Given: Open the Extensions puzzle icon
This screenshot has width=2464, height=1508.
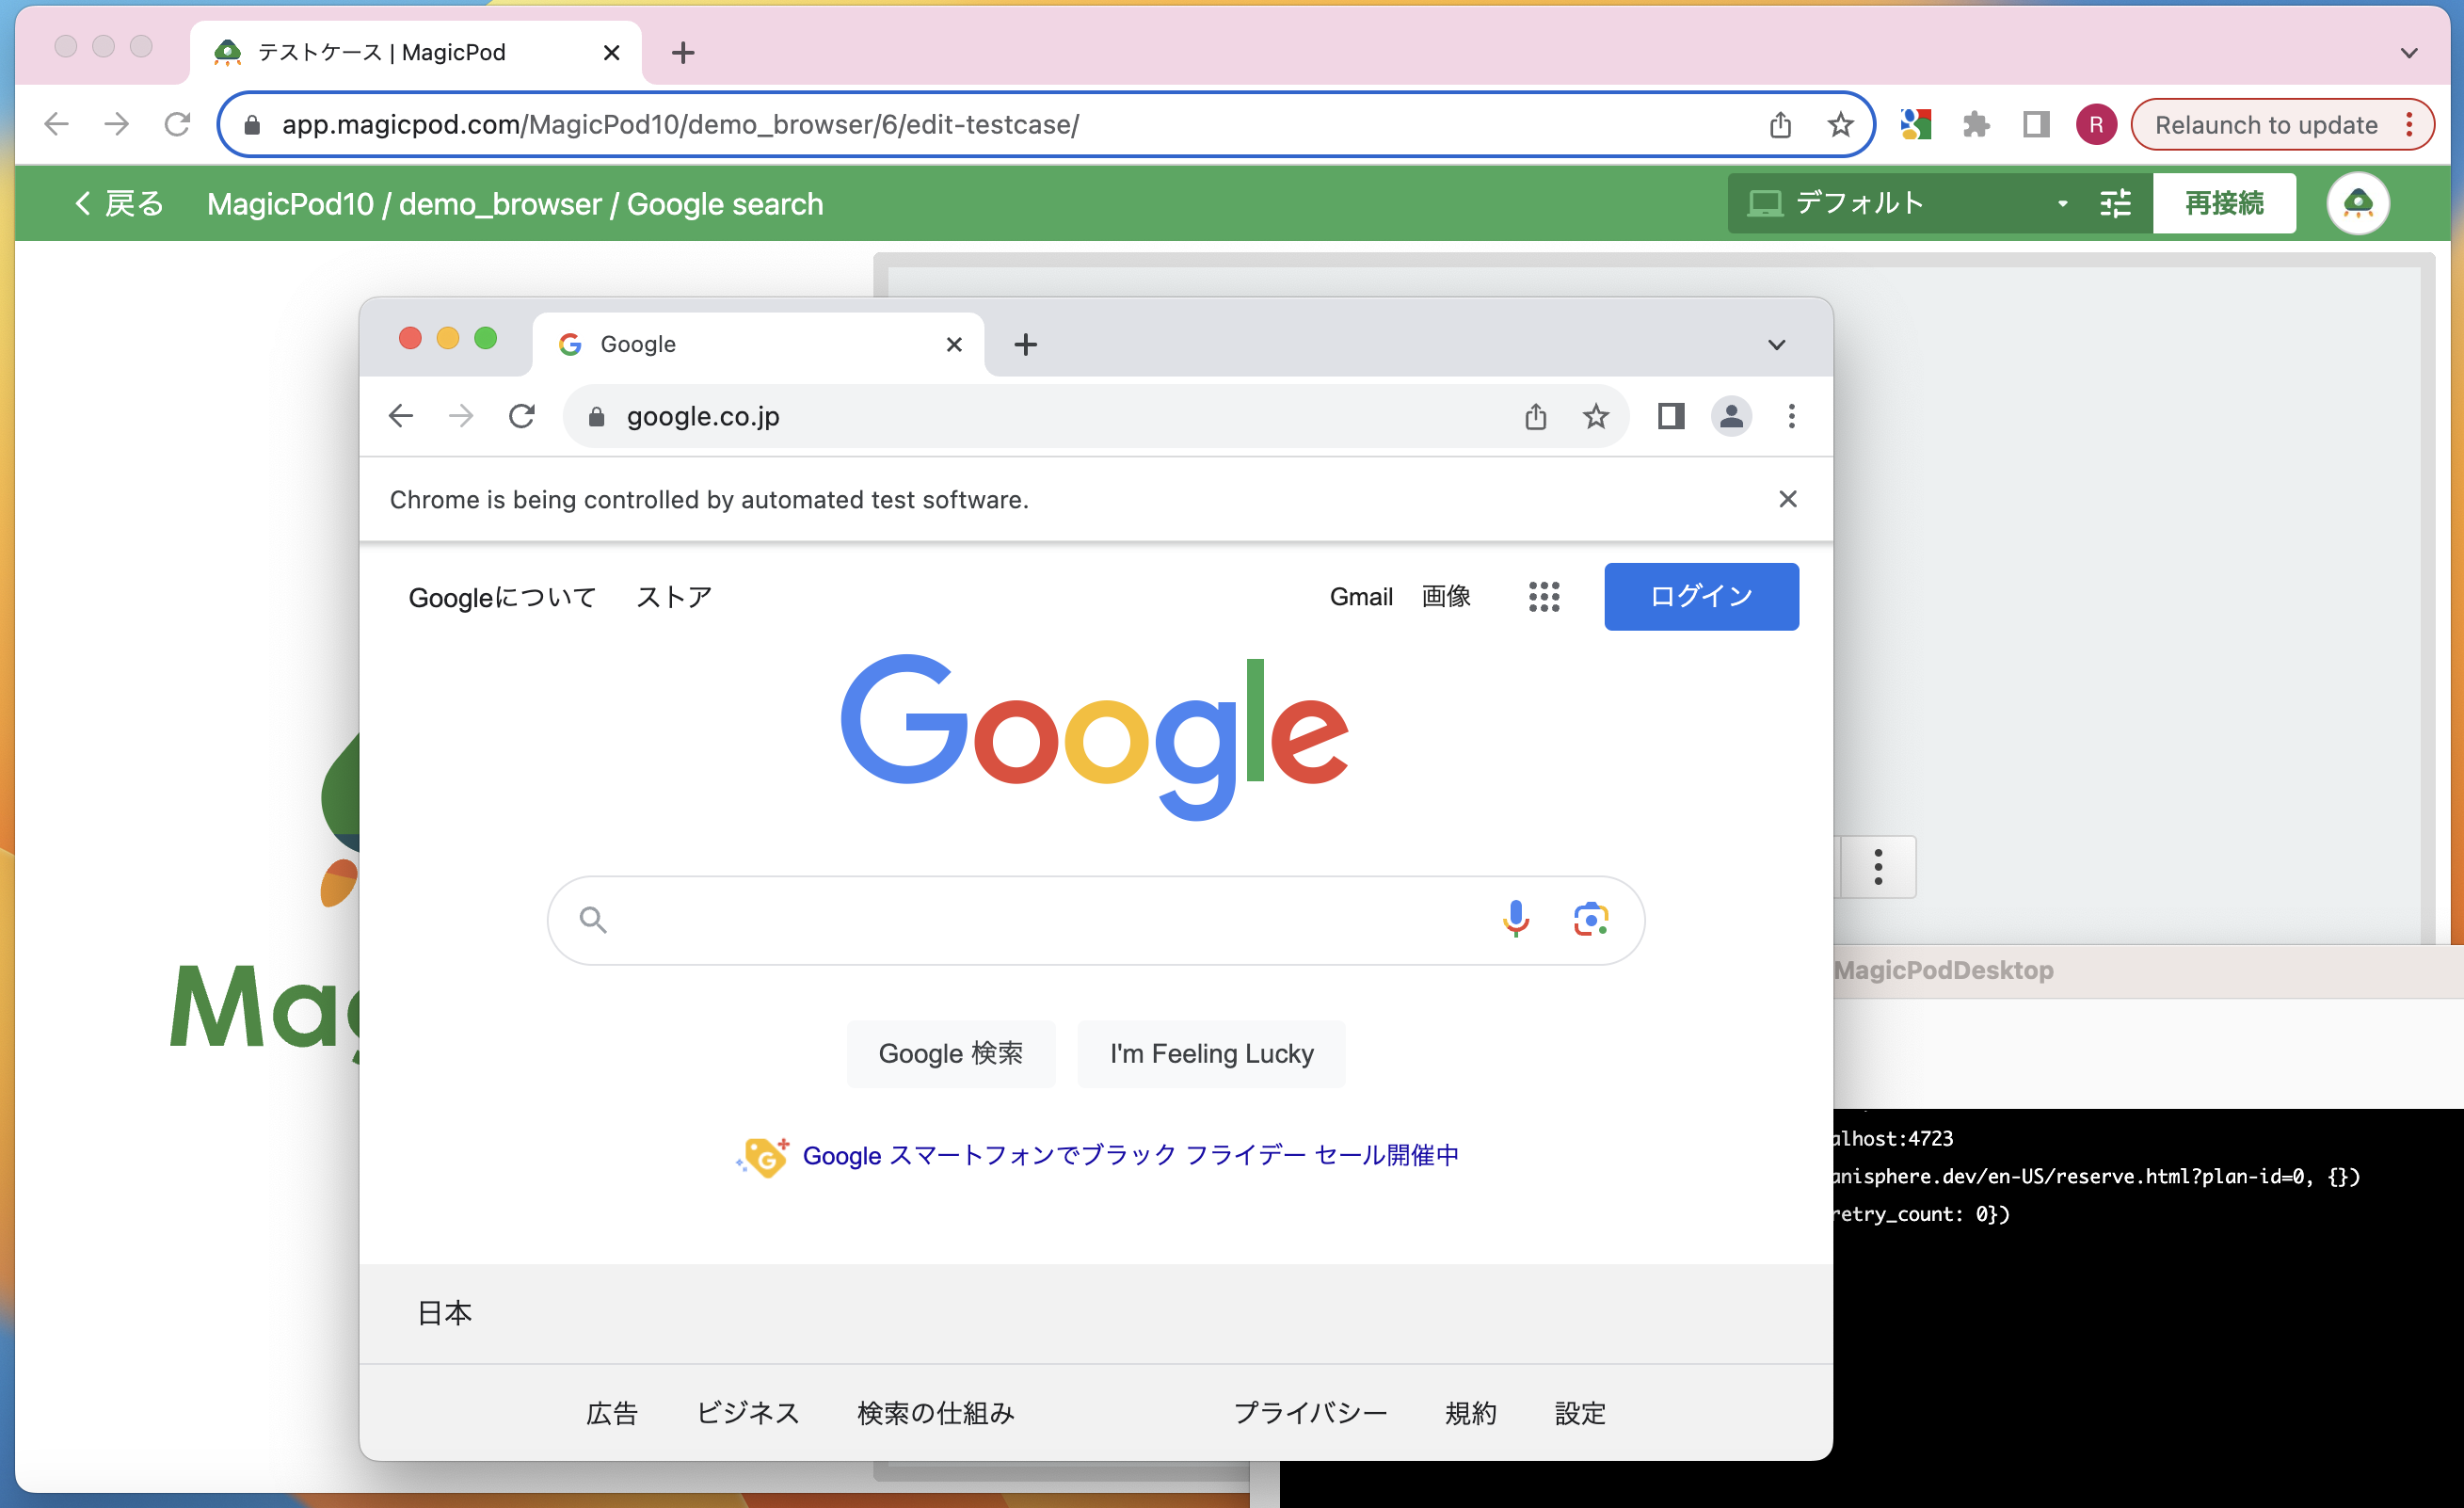Looking at the screenshot, I should point(1975,124).
